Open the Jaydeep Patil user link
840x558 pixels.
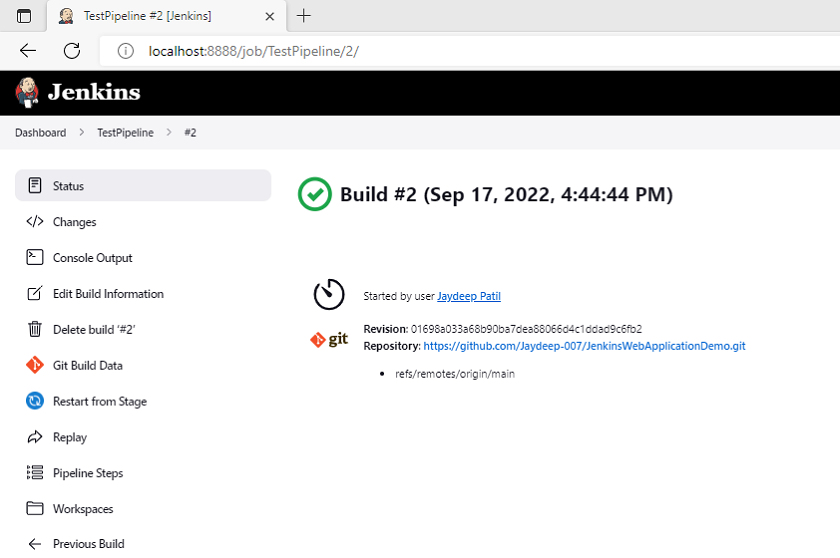point(469,296)
